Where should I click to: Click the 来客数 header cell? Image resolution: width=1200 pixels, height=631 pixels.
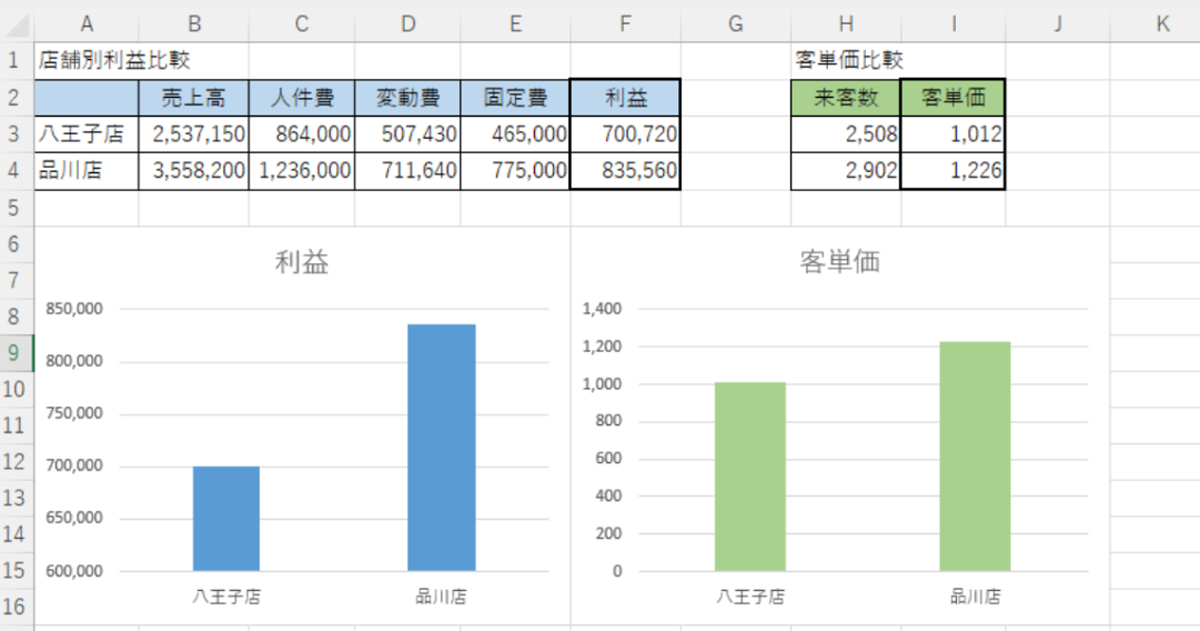[x=846, y=98]
